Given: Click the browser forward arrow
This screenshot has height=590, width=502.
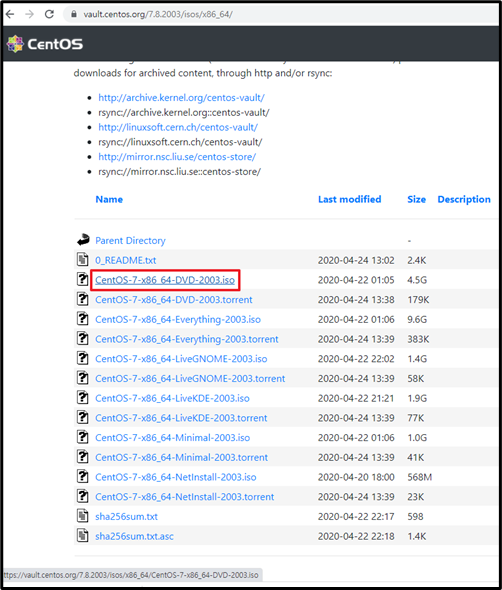Looking at the screenshot, I should 29,14.
